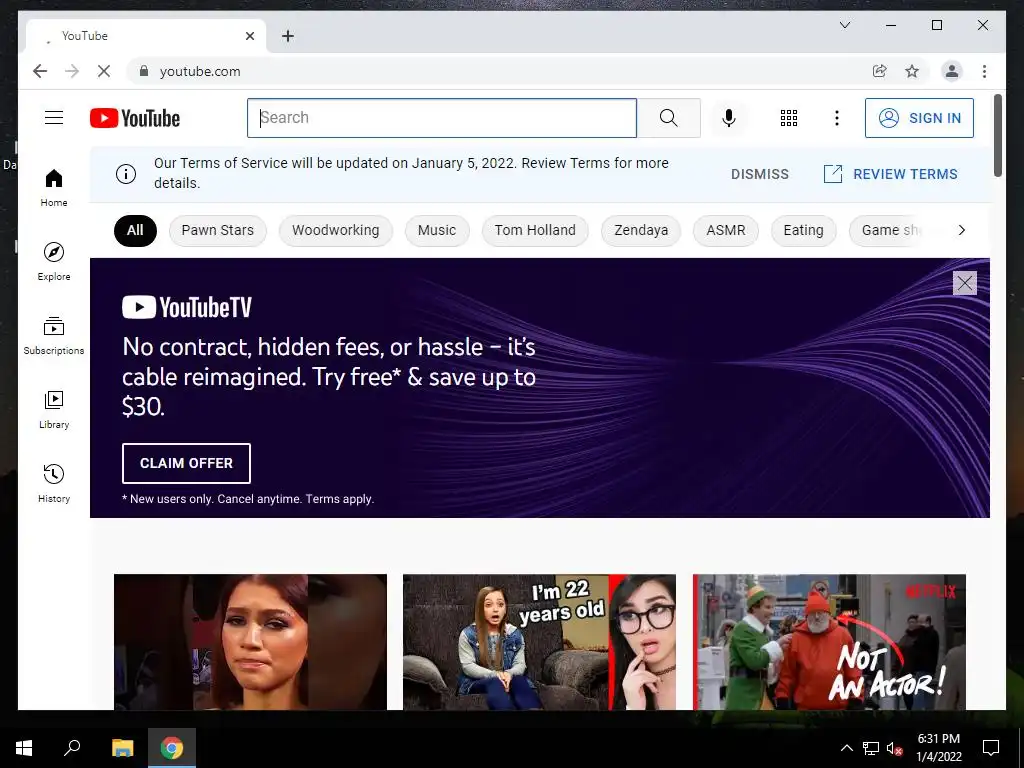This screenshot has width=1024, height=768.
Task: Open the YouTube hamburger guide menu
Action: coord(54,118)
